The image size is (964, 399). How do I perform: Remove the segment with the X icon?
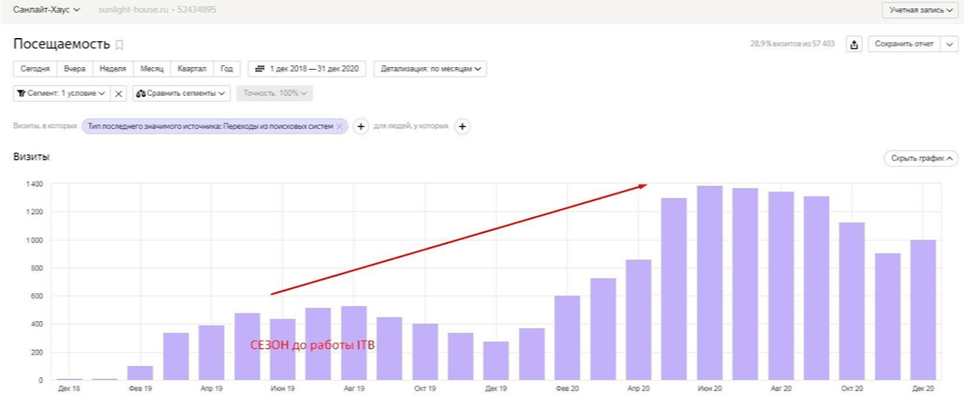click(x=119, y=93)
